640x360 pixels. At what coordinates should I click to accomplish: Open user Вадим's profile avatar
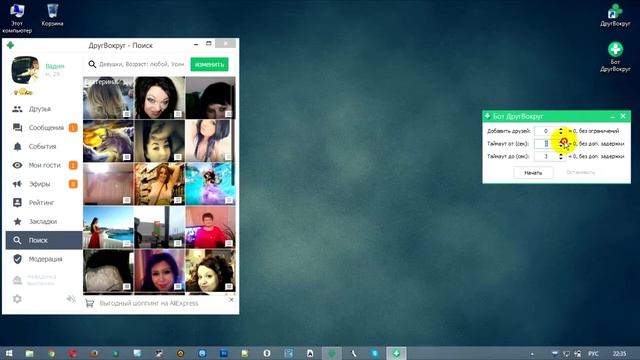pyautogui.click(x=25, y=70)
